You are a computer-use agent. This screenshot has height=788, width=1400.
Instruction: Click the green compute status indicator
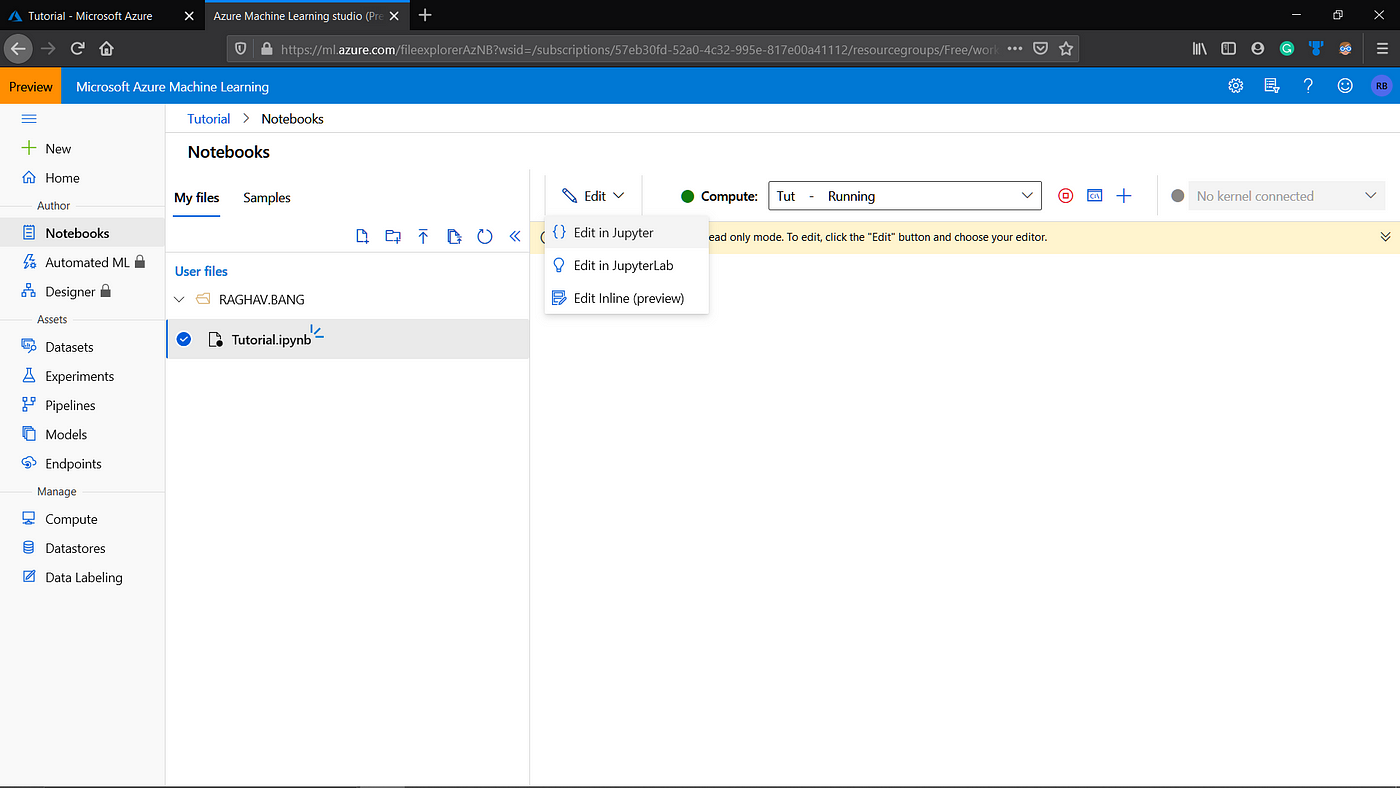687,196
